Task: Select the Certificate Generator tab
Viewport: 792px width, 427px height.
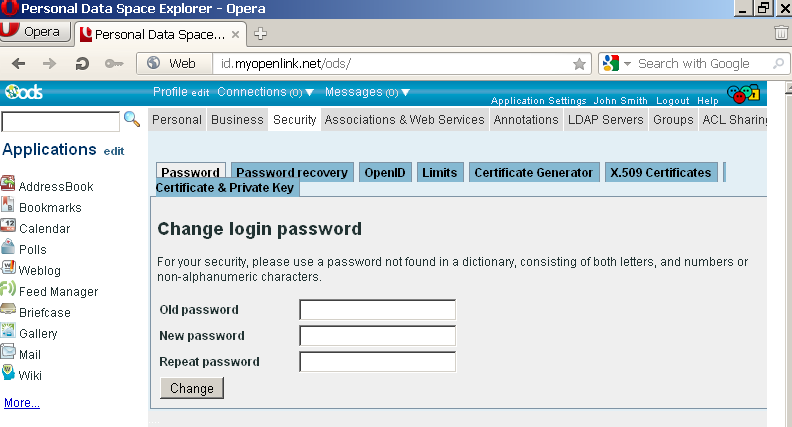Action: [535, 172]
